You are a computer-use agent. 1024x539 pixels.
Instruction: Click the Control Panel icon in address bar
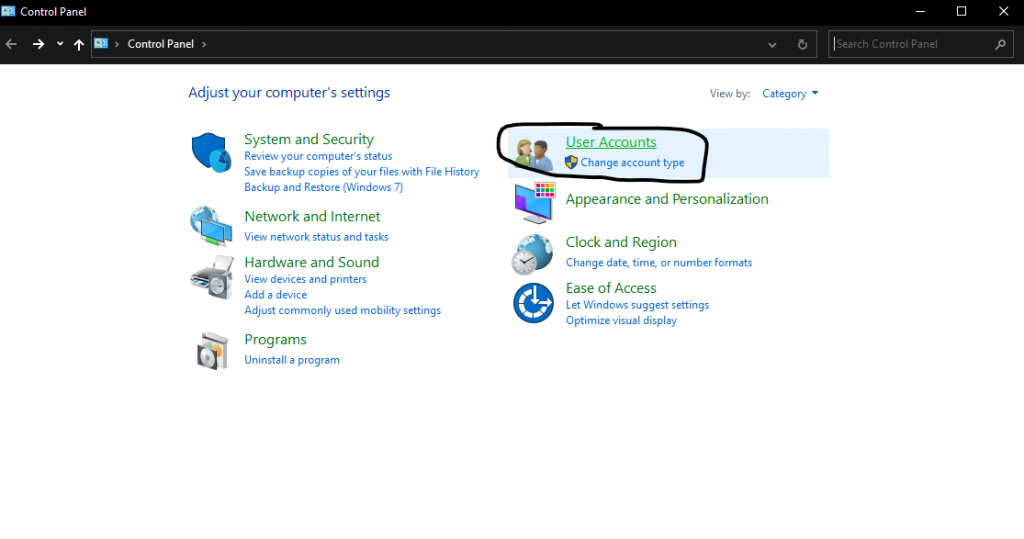tap(101, 44)
